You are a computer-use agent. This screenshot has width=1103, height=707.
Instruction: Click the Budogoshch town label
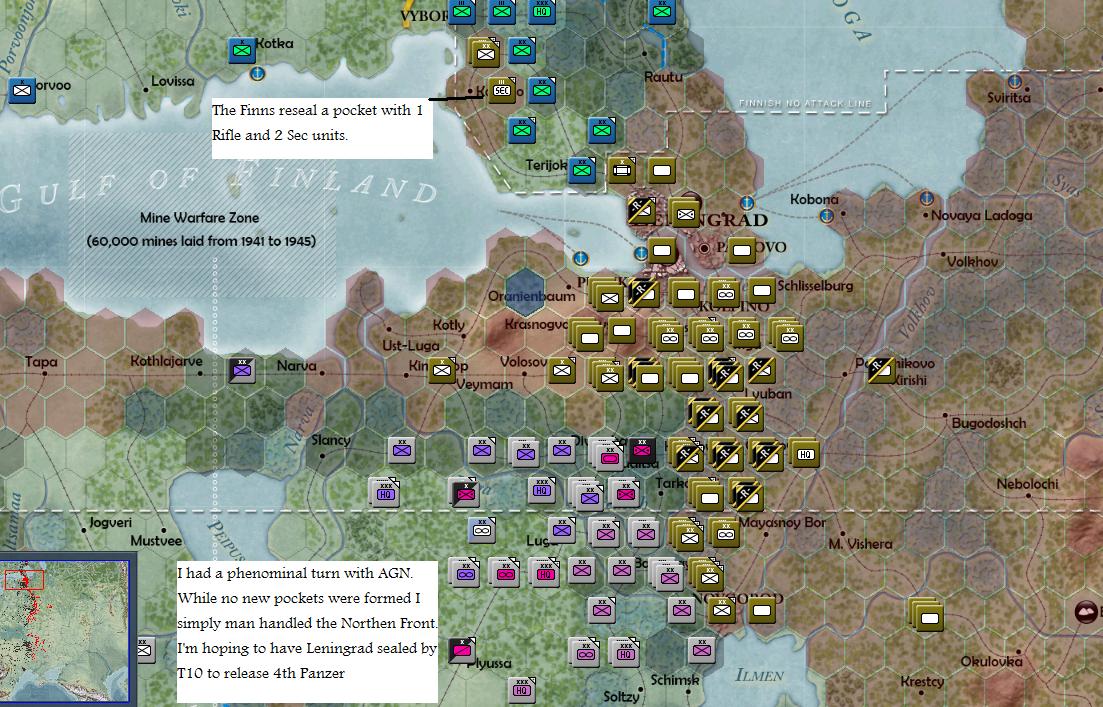(x=988, y=423)
